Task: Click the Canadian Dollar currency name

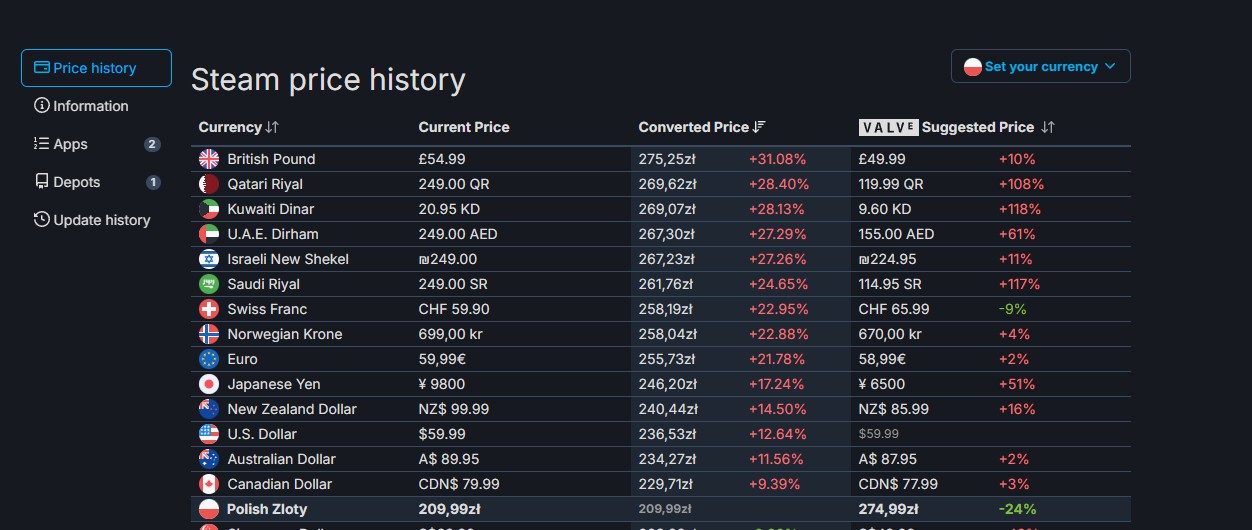Action: tap(279, 484)
